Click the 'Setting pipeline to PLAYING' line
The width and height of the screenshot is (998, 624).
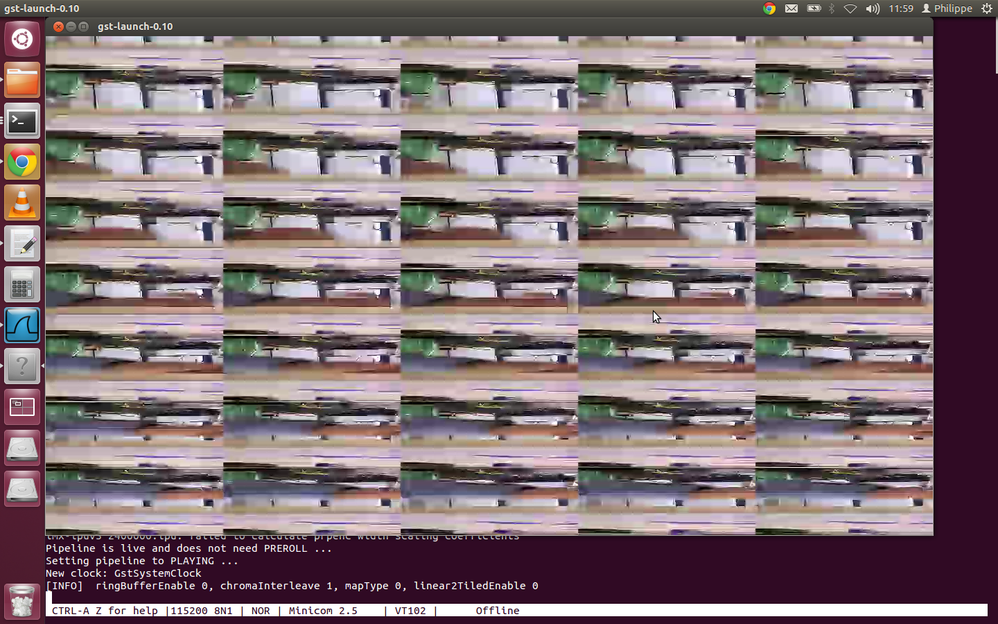(141, 561)
